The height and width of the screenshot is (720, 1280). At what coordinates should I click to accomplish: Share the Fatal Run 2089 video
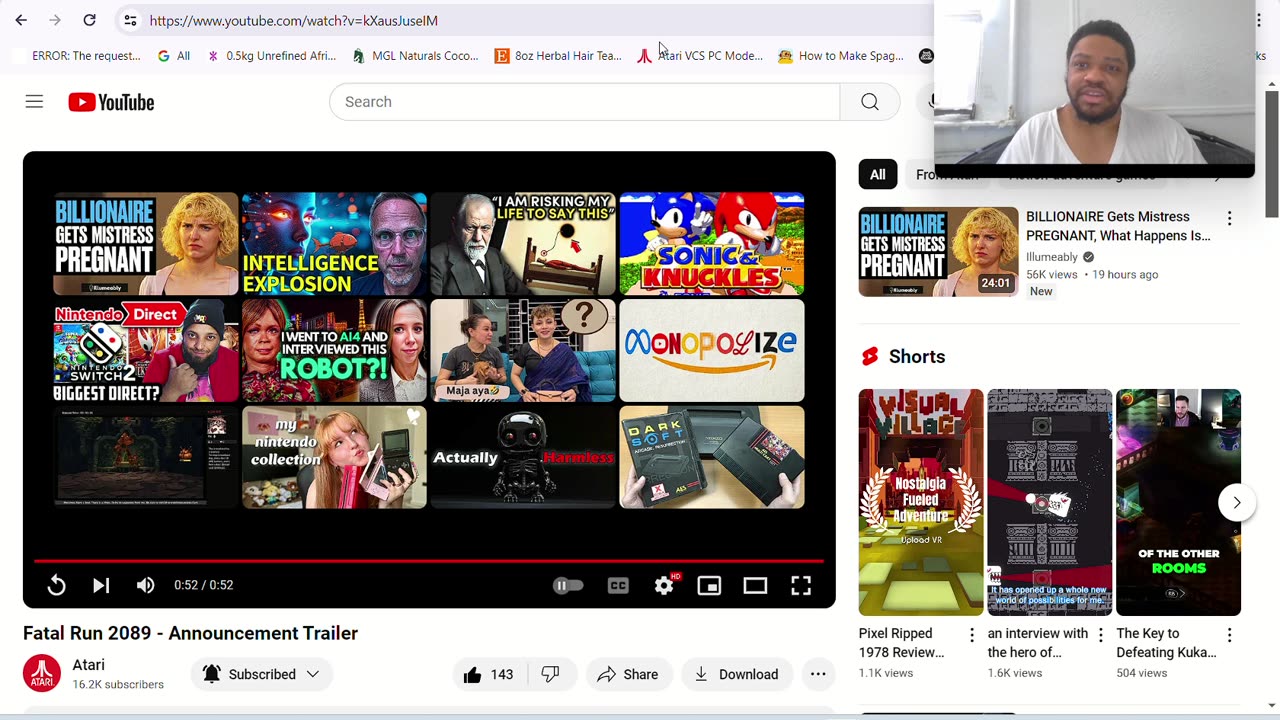[628, 674]
